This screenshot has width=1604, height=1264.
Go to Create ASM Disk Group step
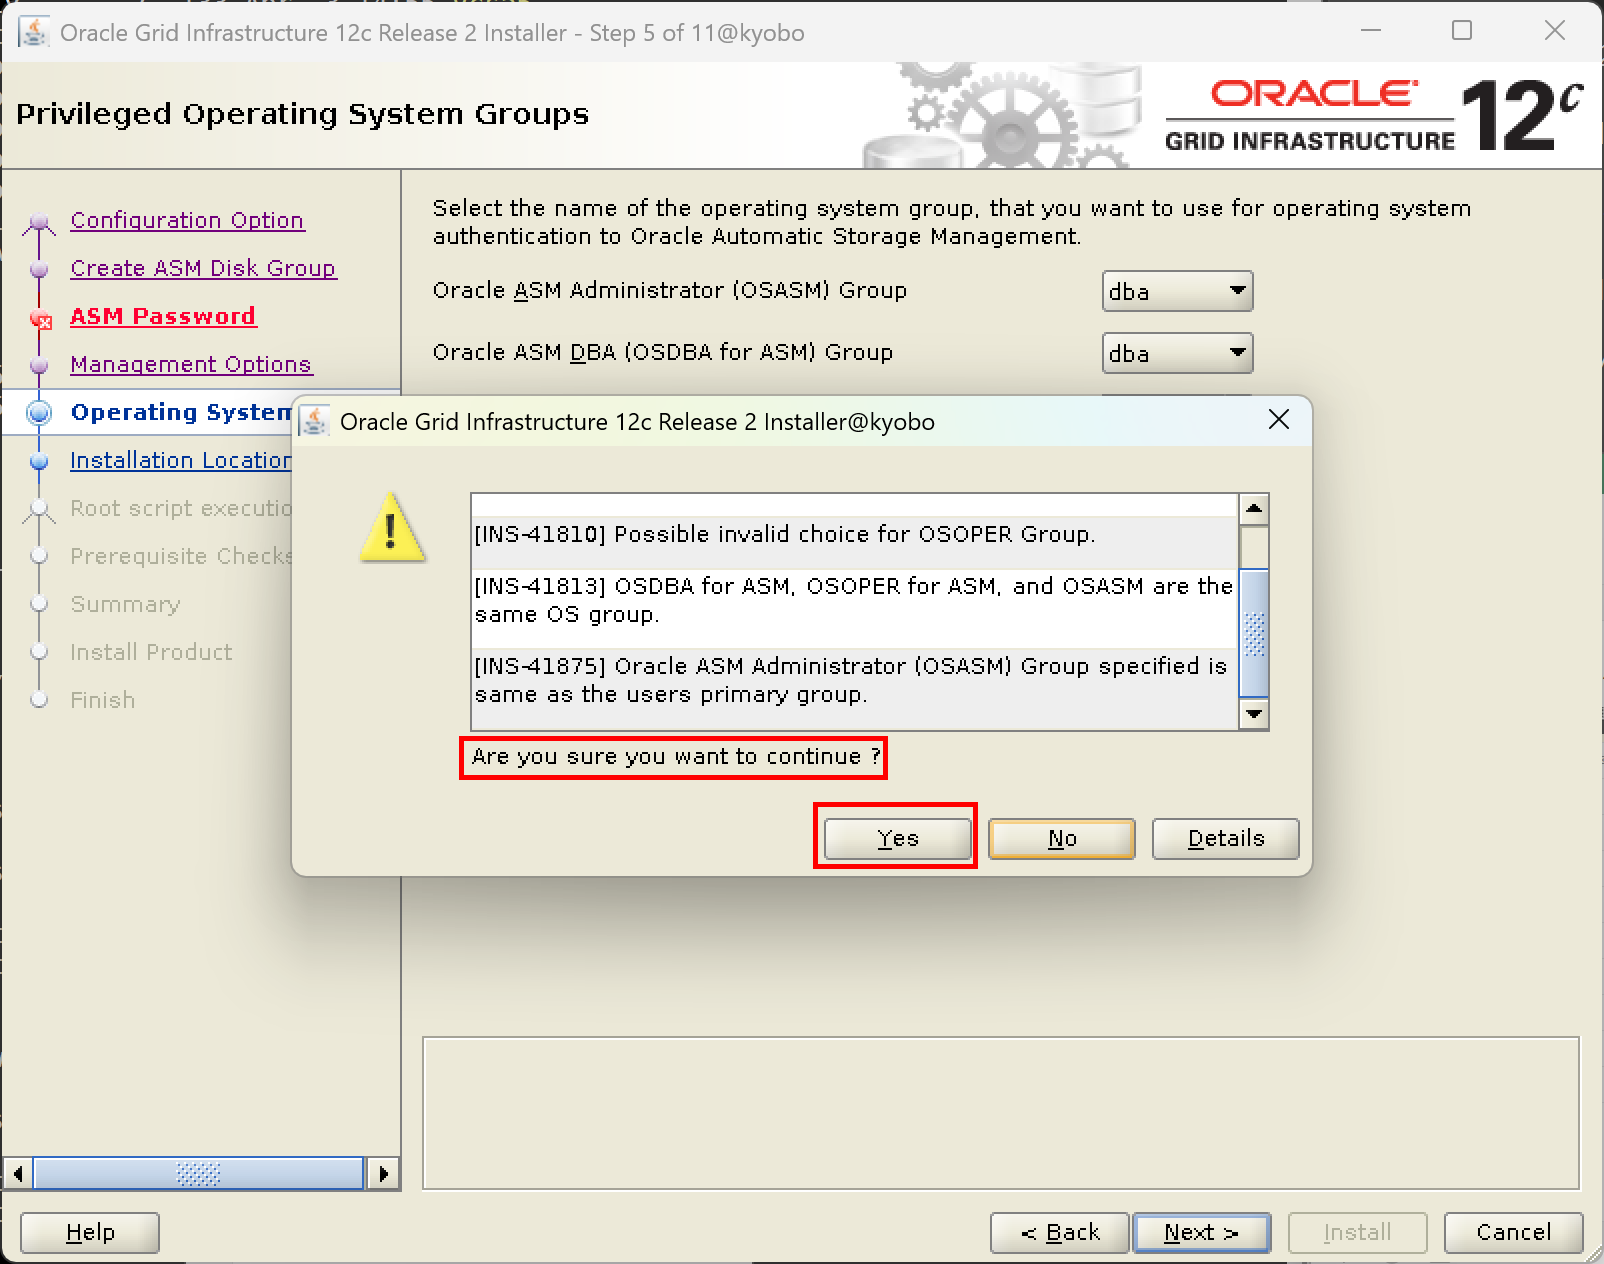click(x=203, y=268)
